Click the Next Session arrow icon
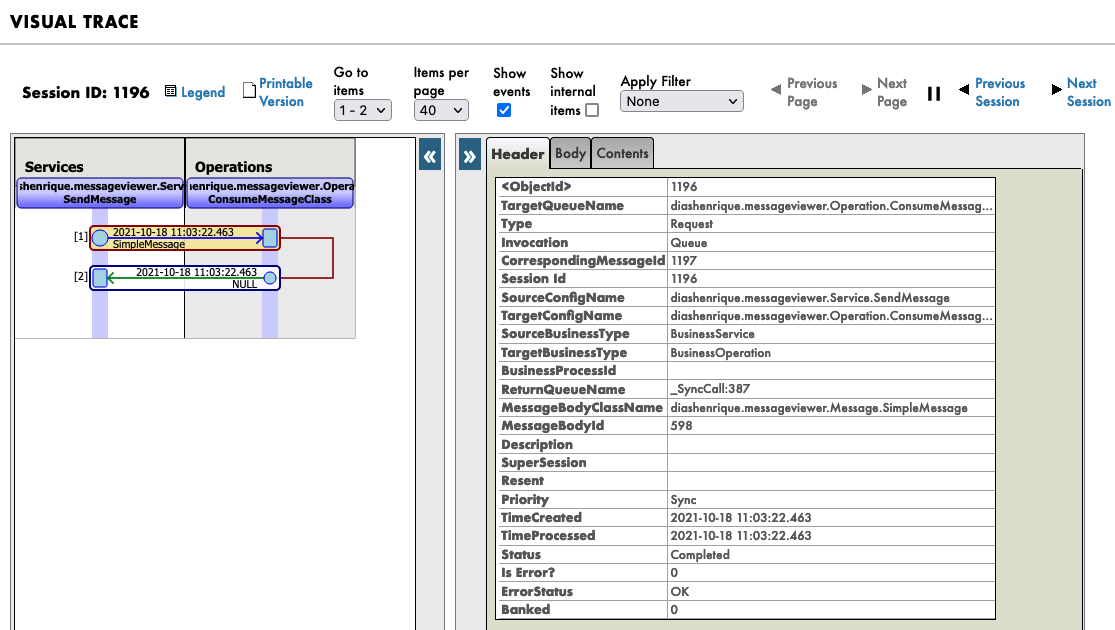The image size is (1115, 630). click(1057, 90)
